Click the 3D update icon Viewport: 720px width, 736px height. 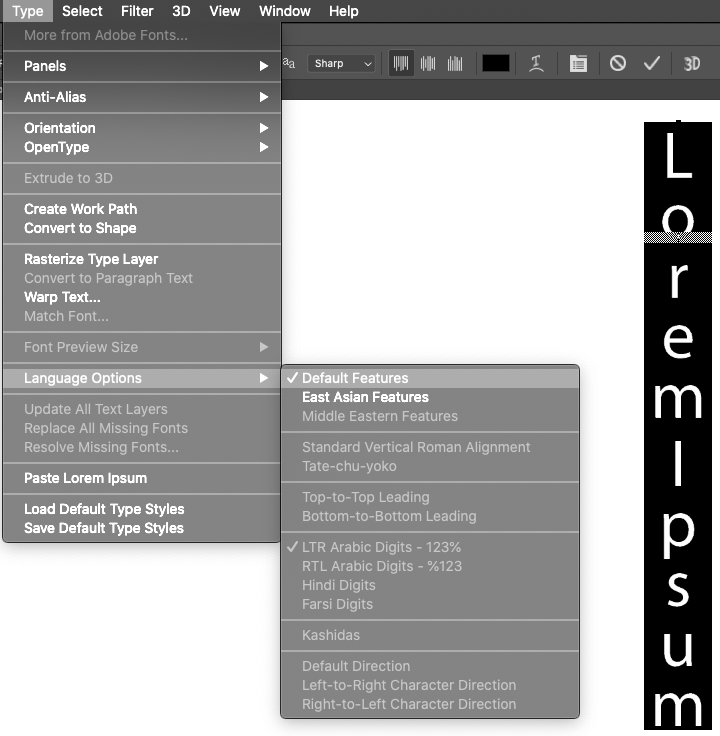692,63
